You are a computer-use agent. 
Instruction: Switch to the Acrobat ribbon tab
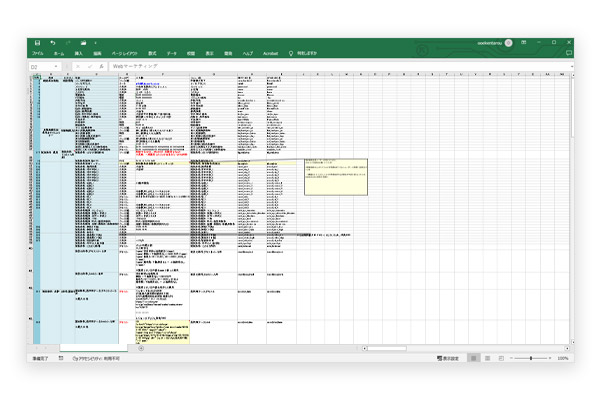(x=271, y=53)
